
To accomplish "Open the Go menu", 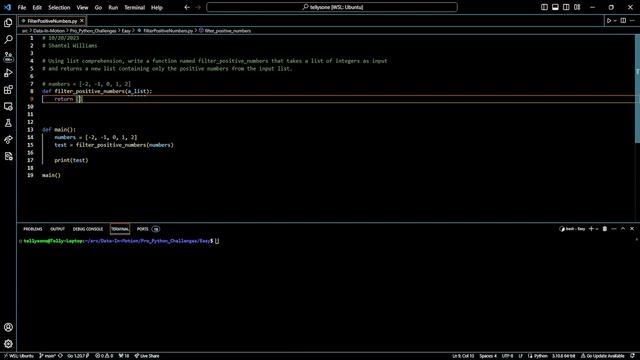I will (x=98, y=7).
